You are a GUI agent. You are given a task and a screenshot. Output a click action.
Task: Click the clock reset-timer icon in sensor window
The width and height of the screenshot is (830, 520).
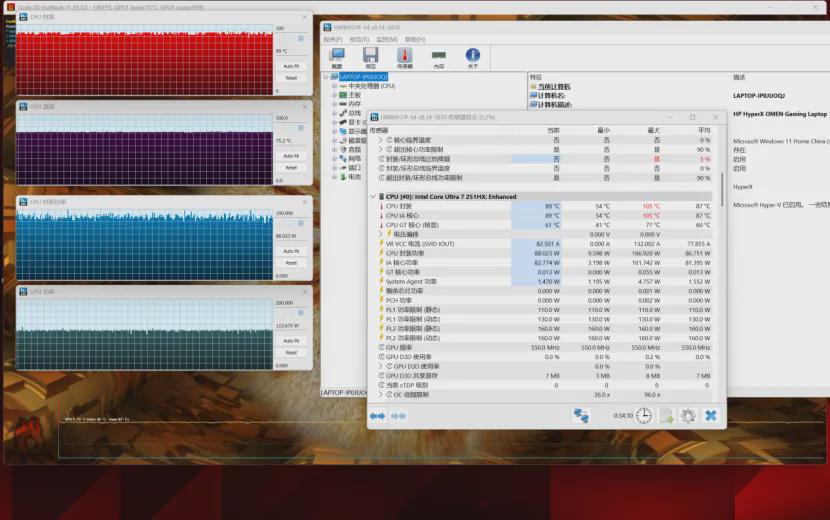(x=644, y=416)
